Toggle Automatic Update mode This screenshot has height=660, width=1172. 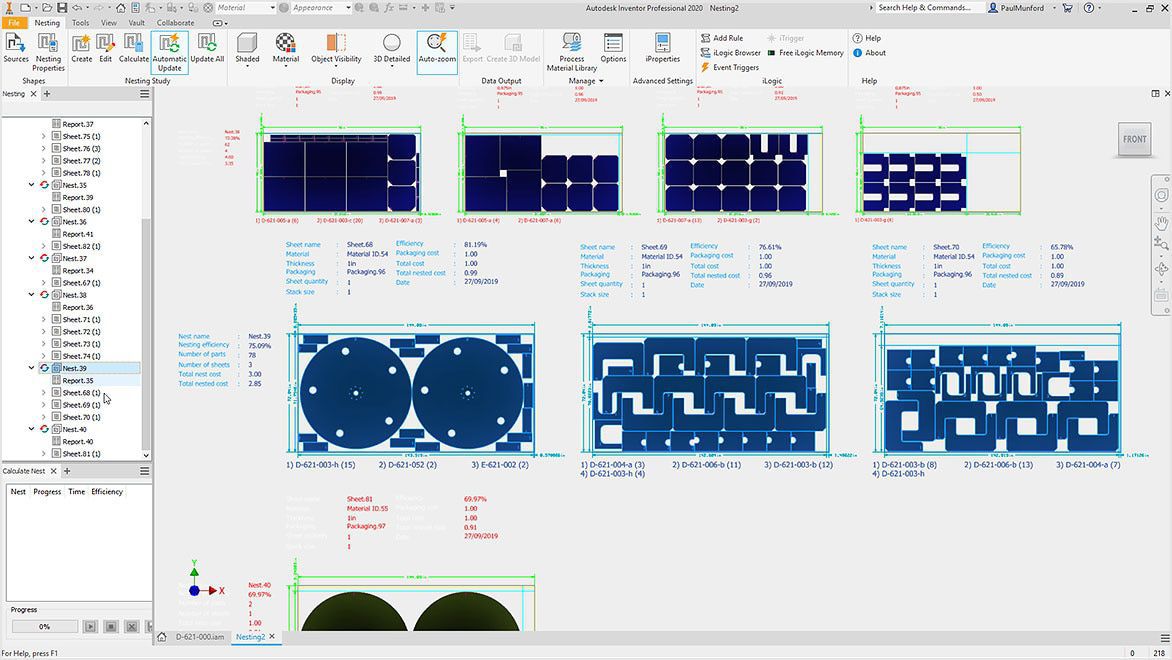pyautogui.click(x=170, y=50)
